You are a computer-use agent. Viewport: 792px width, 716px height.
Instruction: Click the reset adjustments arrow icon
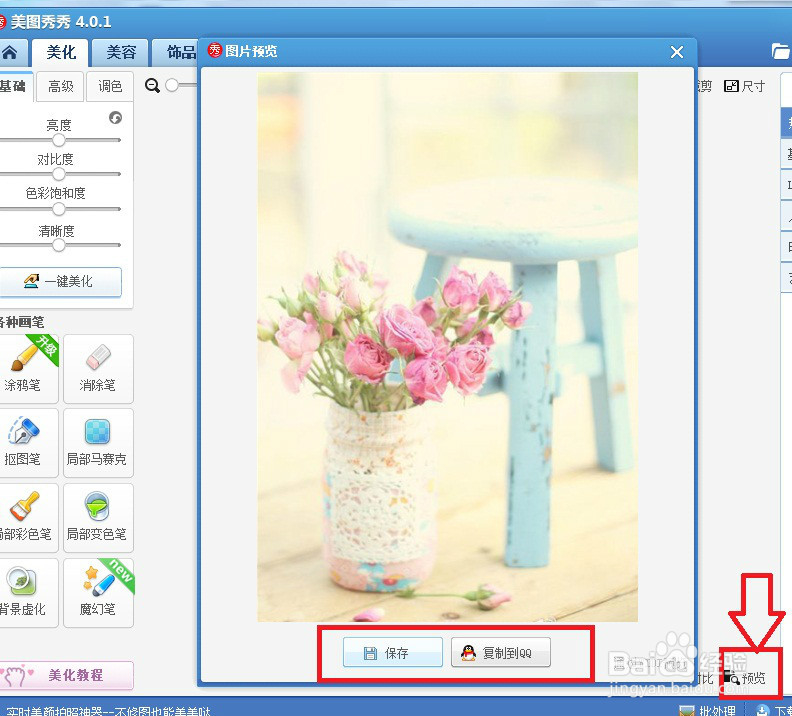(x=115, y=118)
